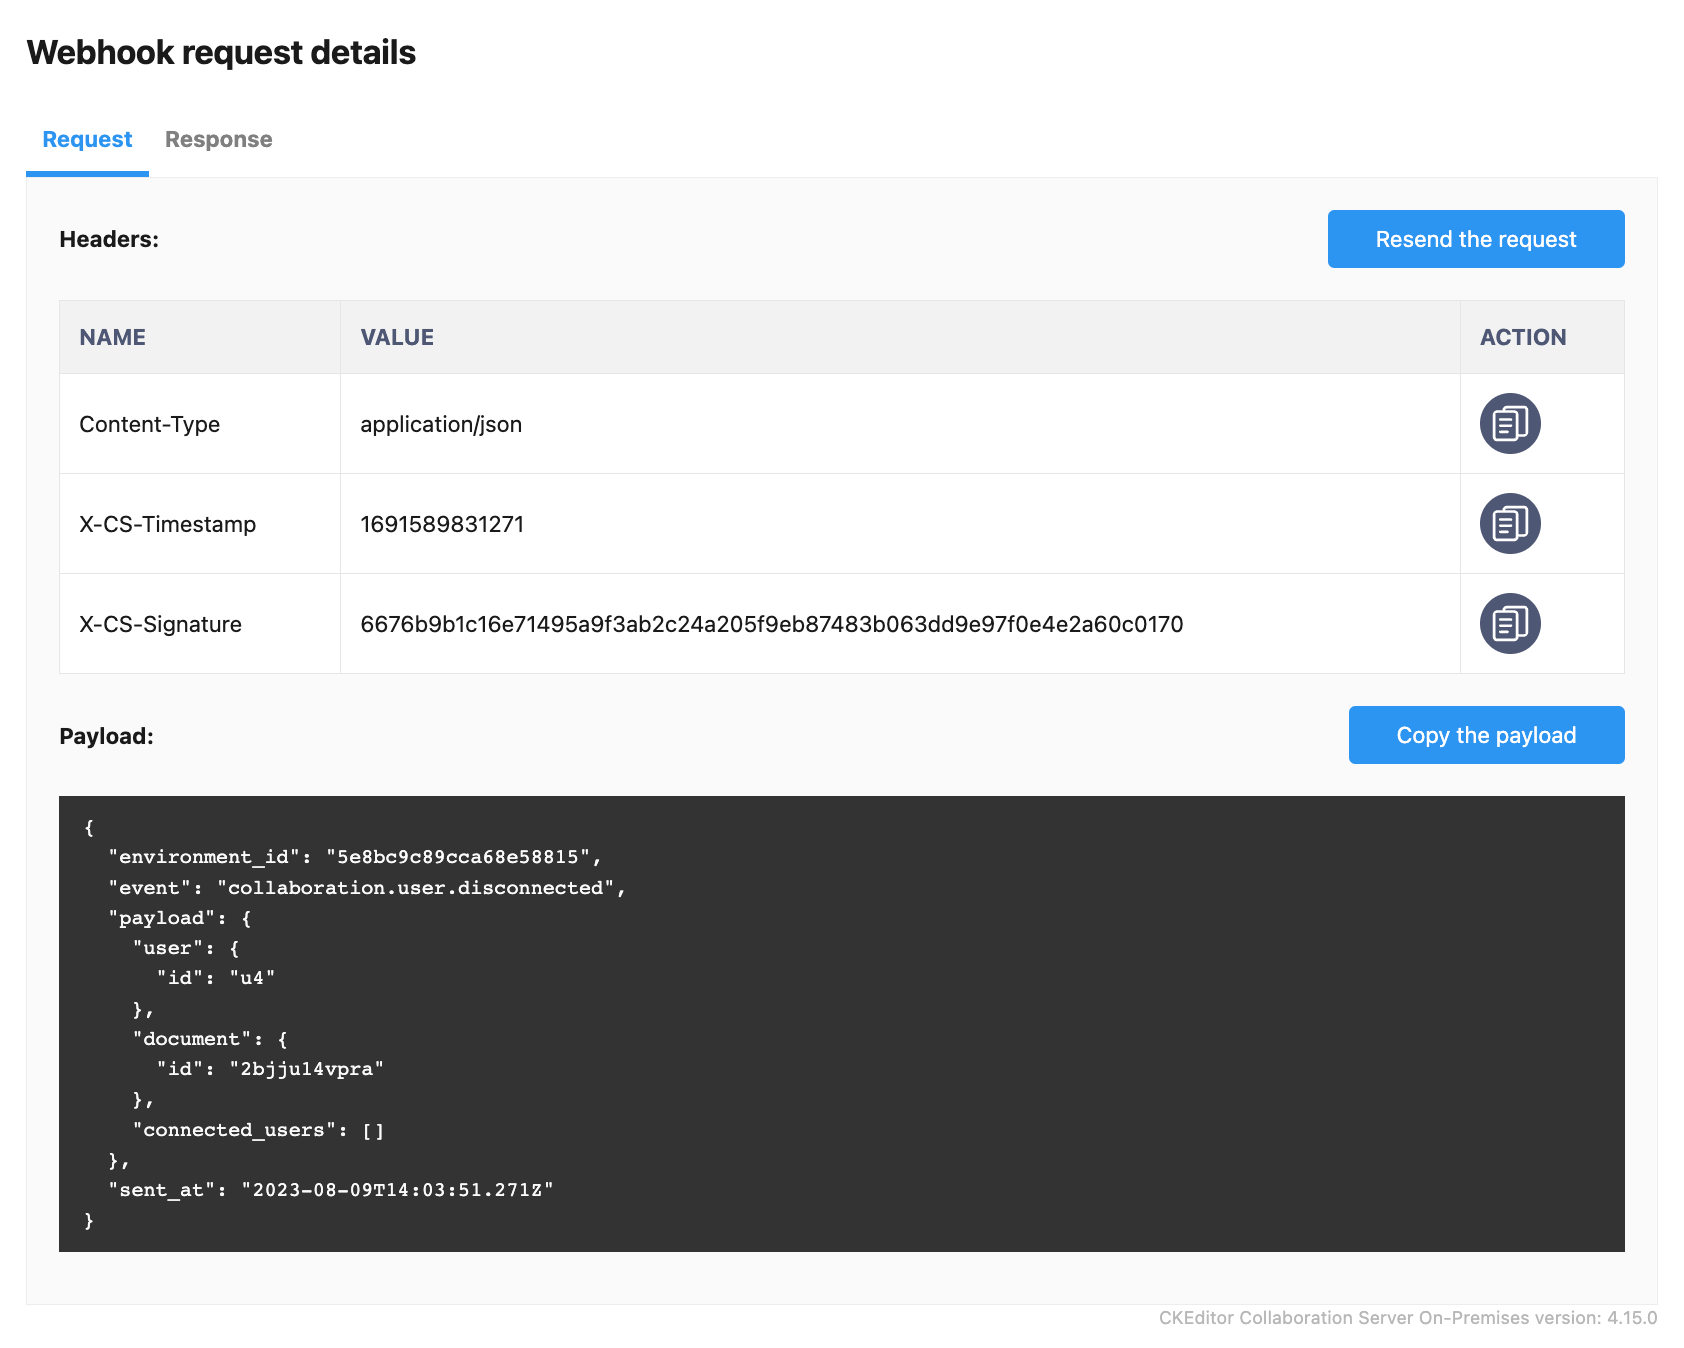Click the Payload: label
1684x1348 pixels.
(x=106, y=736)
